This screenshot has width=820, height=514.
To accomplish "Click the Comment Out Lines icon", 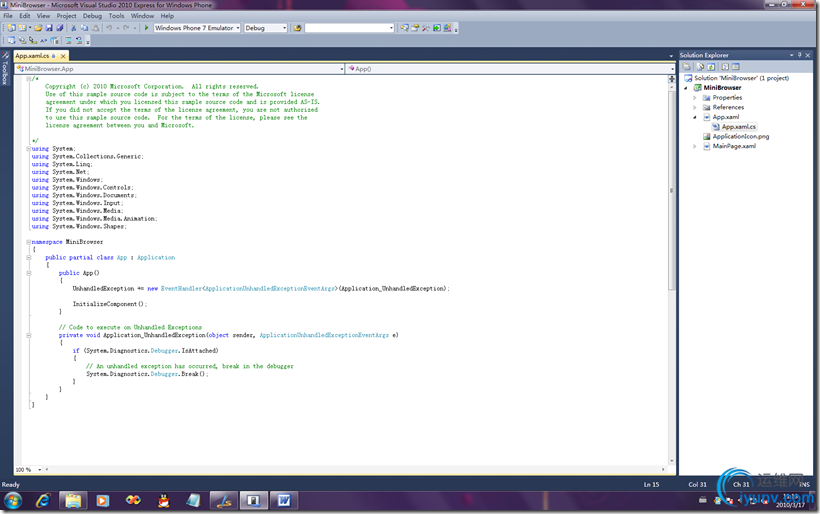I will click(69, 40).
